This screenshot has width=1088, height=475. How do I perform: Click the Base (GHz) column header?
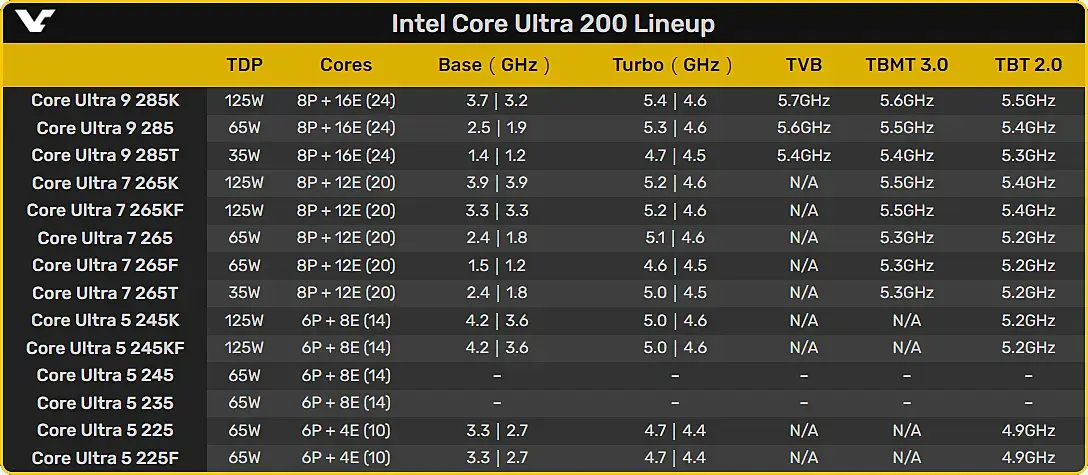494,65
